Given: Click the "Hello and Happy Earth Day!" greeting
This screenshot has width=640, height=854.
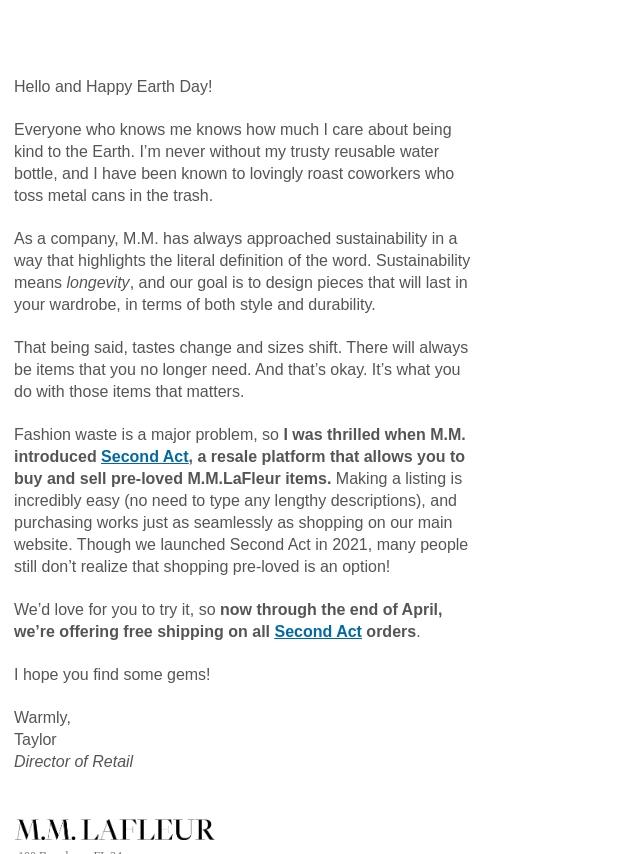Looking at the screenshot, I should [113, 87].
